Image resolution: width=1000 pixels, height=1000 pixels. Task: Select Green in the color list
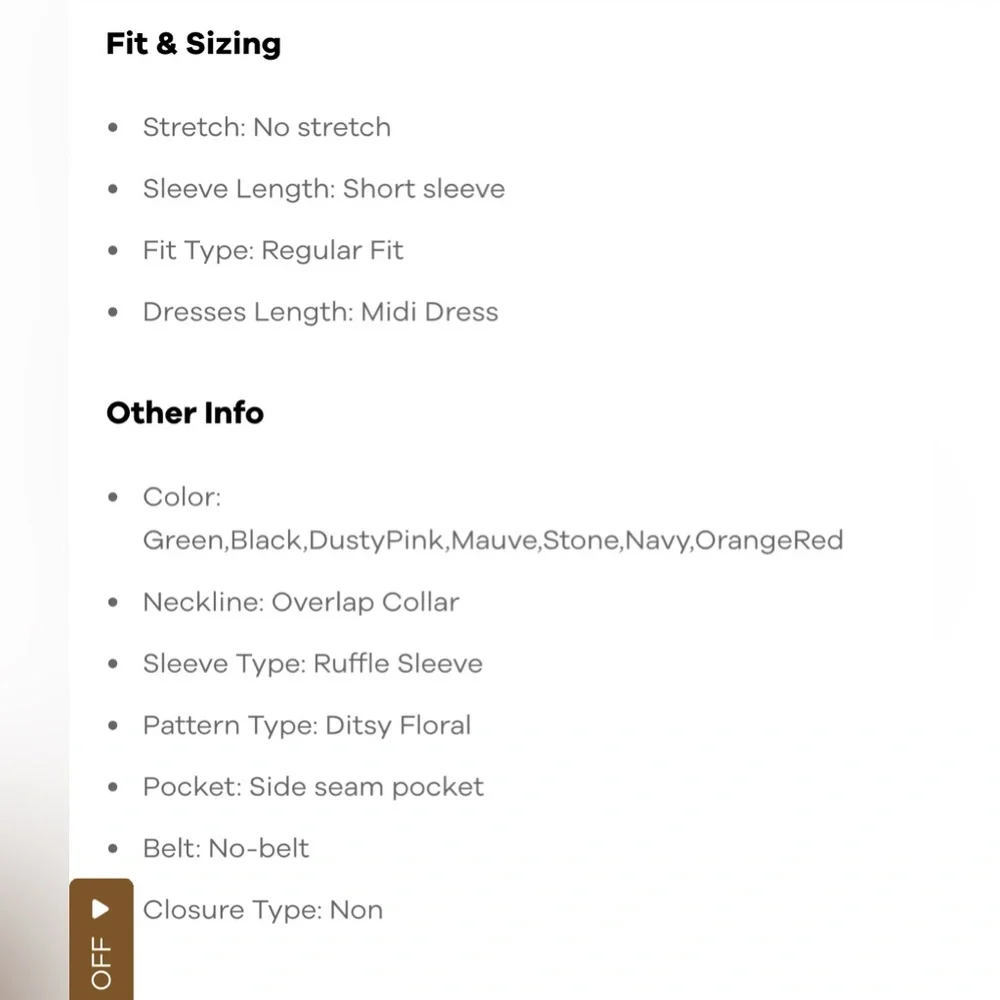tap(183, 541)
